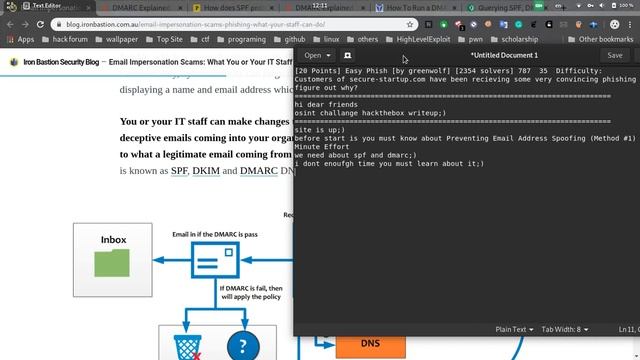
Task: Open the hack forum bookmark folder
Action: (64, 40)
